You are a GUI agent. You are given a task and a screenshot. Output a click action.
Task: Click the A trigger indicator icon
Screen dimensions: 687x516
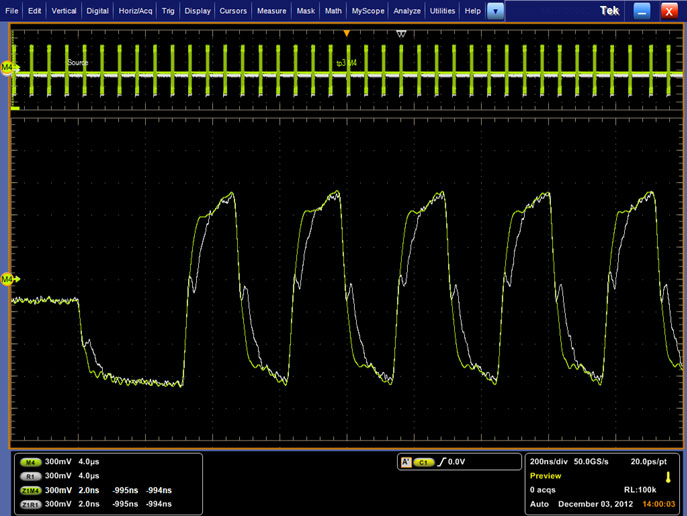tap(405, 463)
